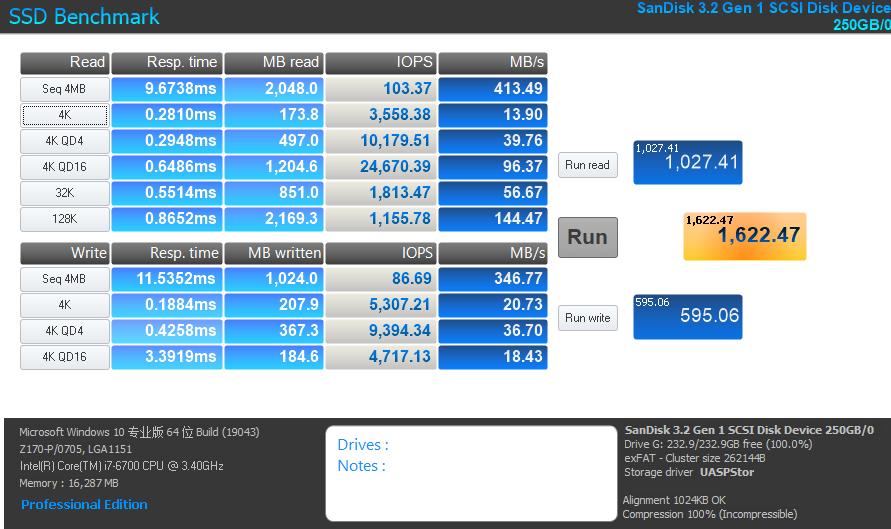
Task: Select the Write Seq 4MB test button
Action: pos(65,279)
